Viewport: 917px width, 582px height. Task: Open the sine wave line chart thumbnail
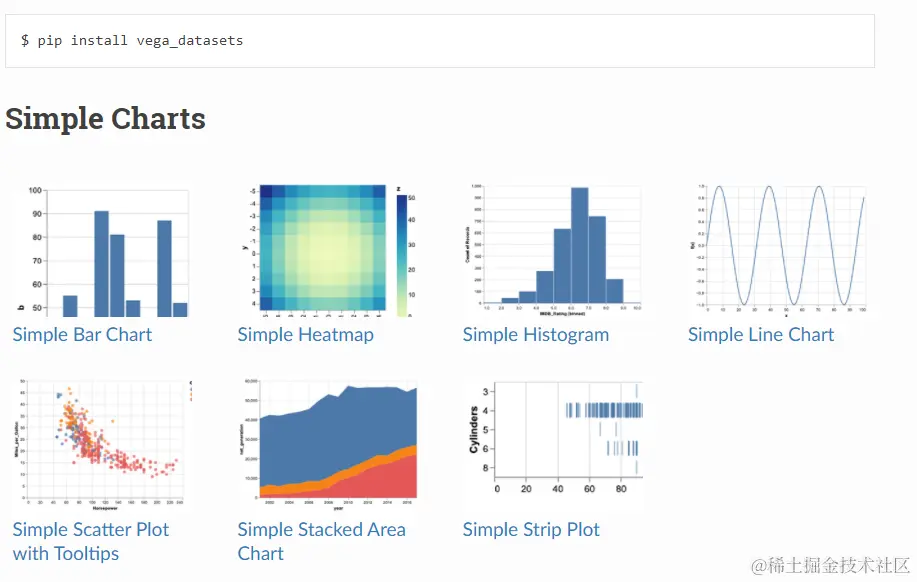pyautogui.click(x=778, y=251)
